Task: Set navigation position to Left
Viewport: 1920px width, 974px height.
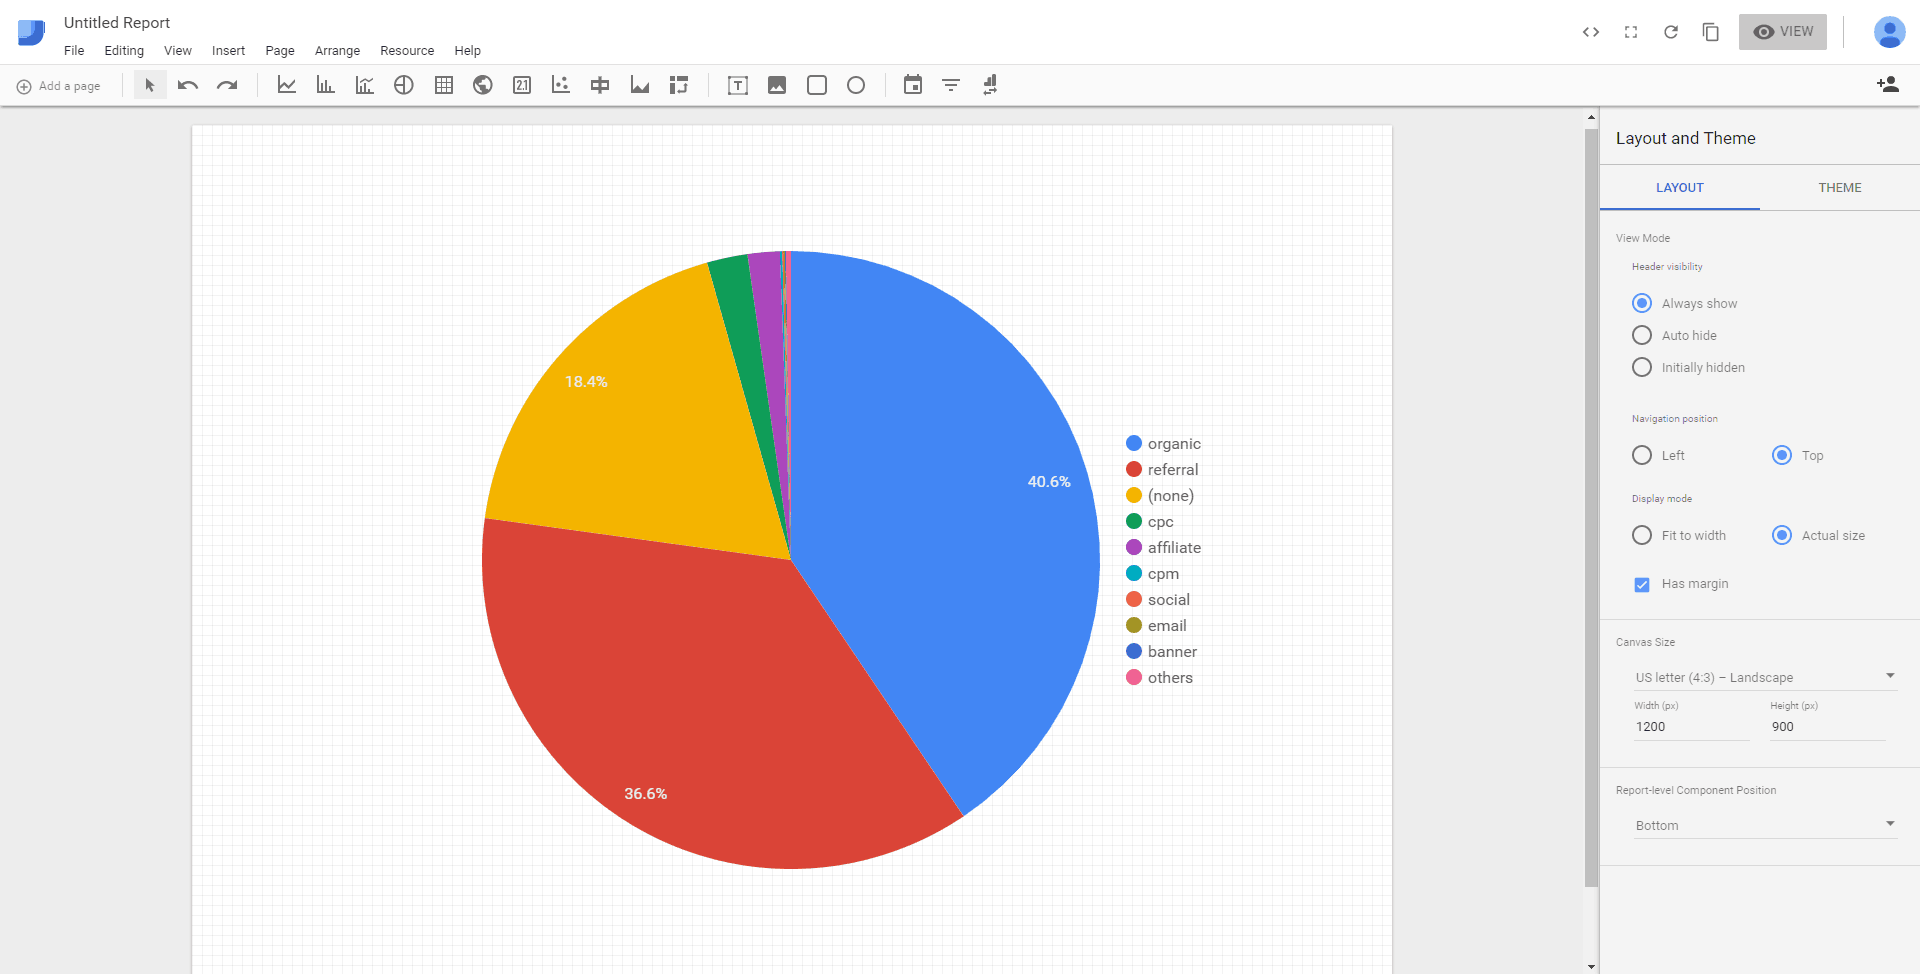Action: [x=1641, y=455]
